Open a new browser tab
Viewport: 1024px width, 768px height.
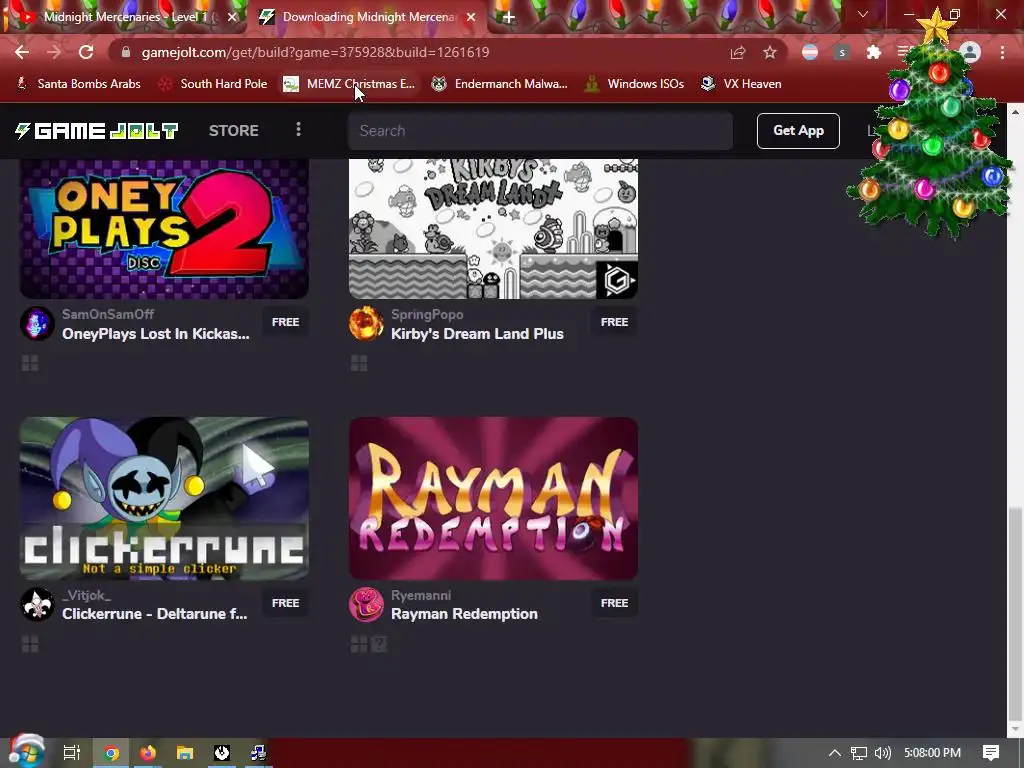pos(509,18)
